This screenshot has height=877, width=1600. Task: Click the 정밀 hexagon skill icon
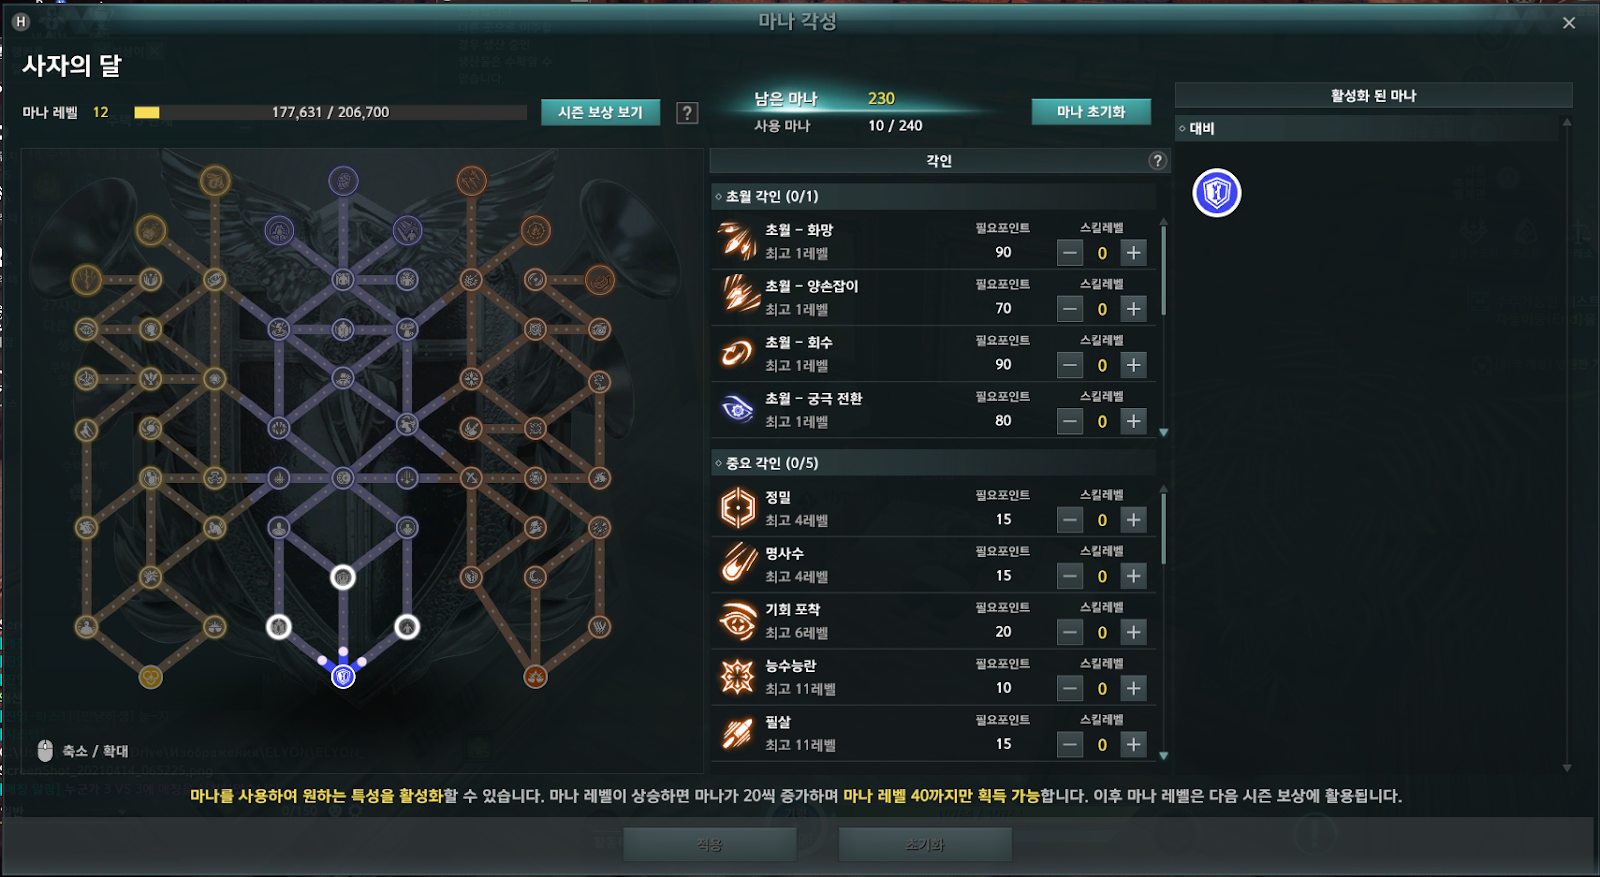pos(738,508)
